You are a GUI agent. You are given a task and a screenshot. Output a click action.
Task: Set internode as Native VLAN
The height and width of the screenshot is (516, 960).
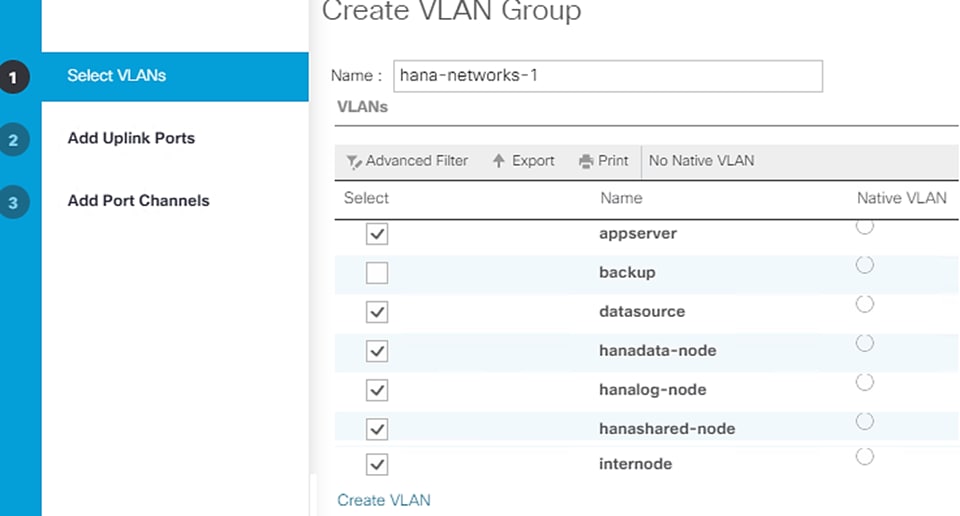[865, 457]
